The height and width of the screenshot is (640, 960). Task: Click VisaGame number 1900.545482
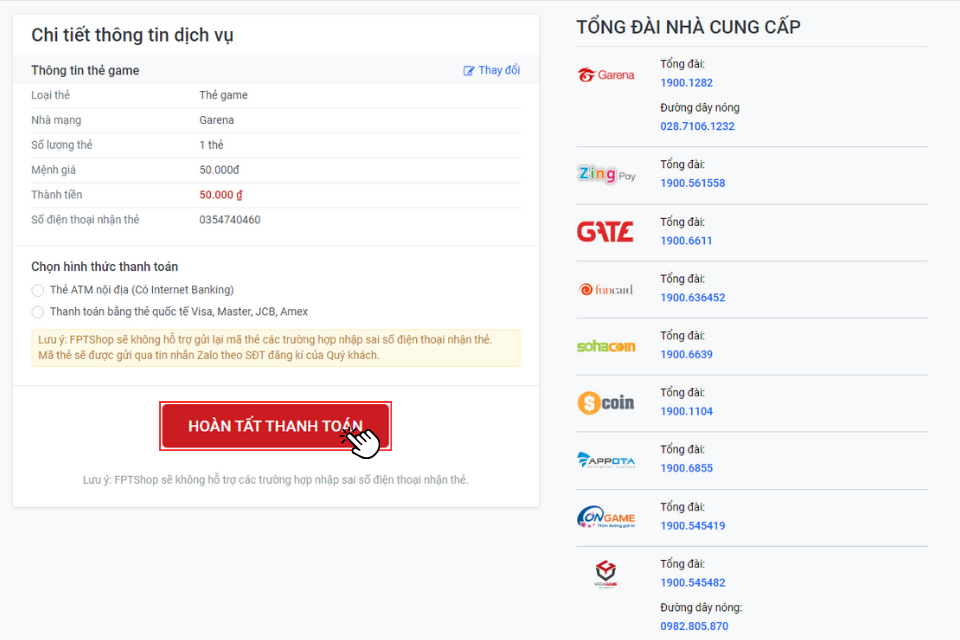pyautogui.click(x=692, y=583)
